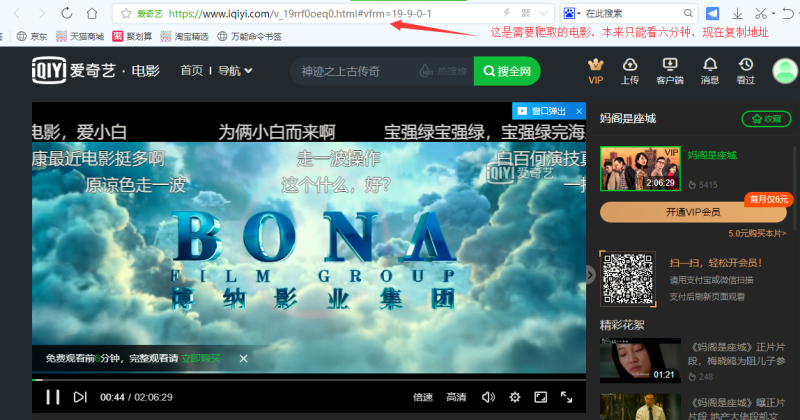Viewport: 800px width, 420px height.
Task: Toggle fullscreen expand arrows icon
Action: pos(567,397)
